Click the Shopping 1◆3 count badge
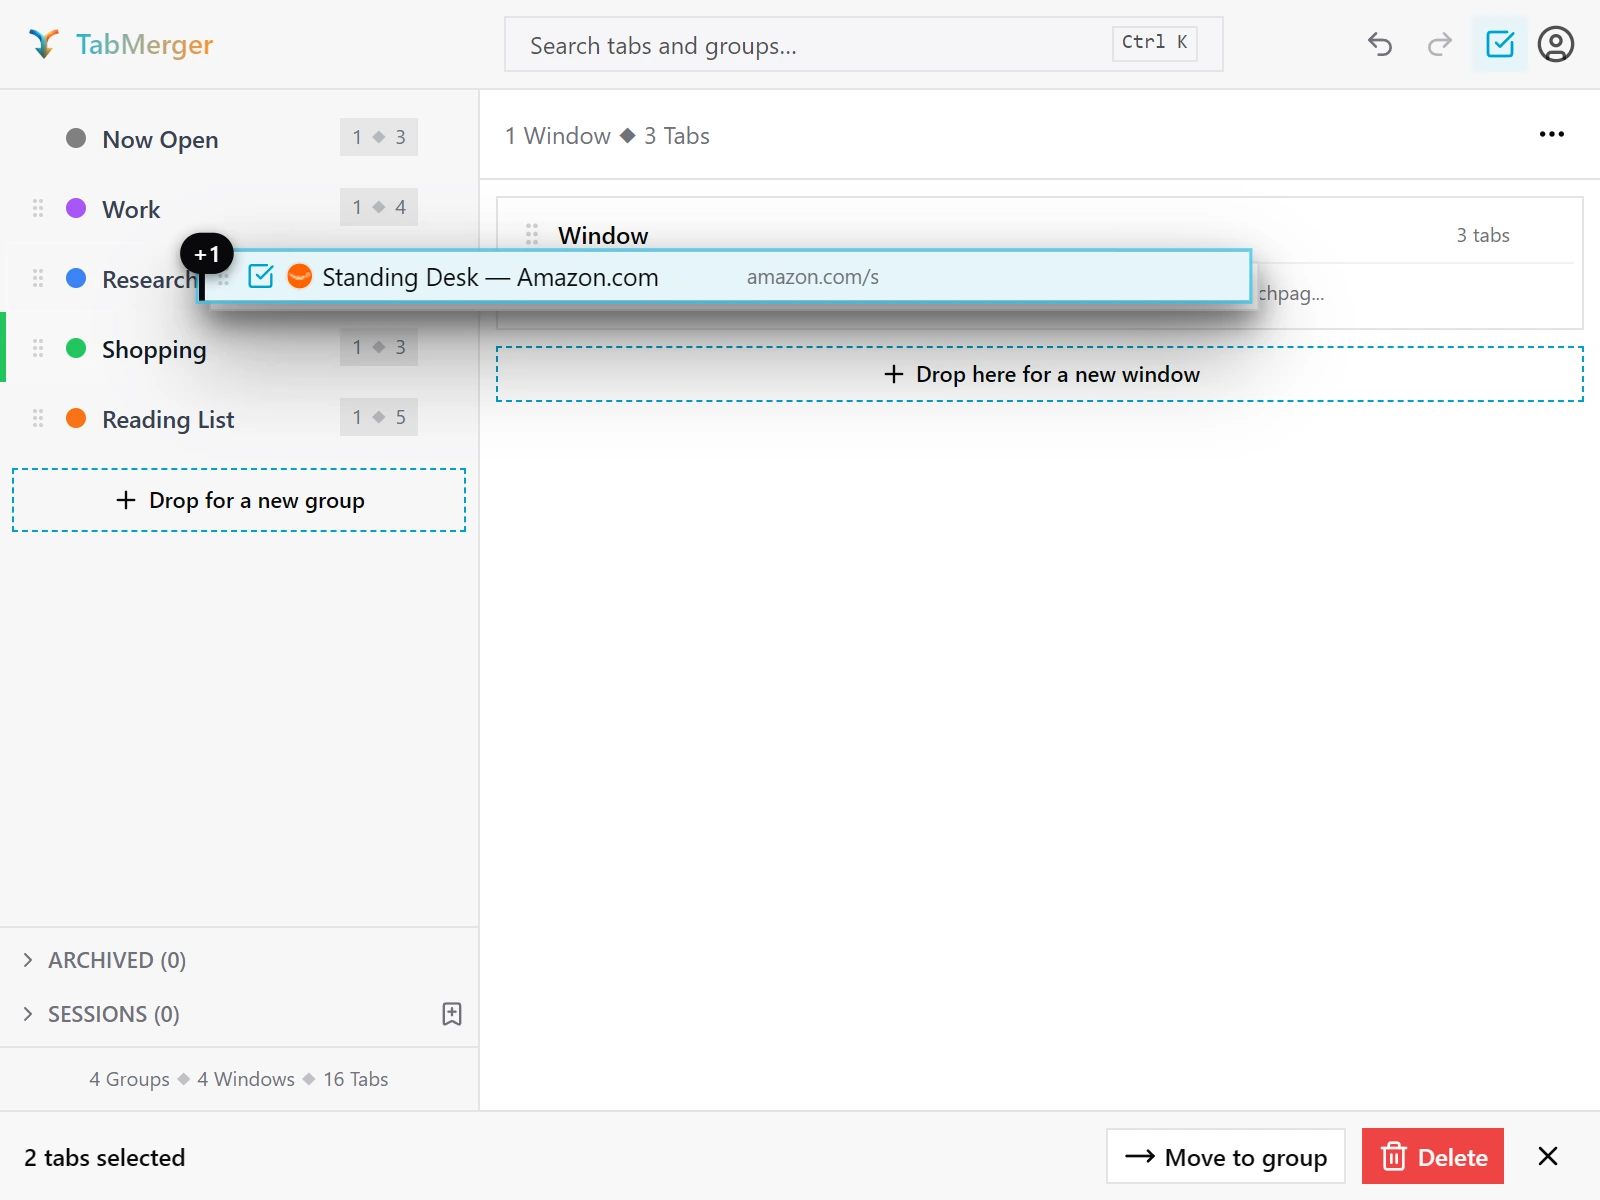The height and width of the screenshot is (1200, 1600). click(379, 347)
